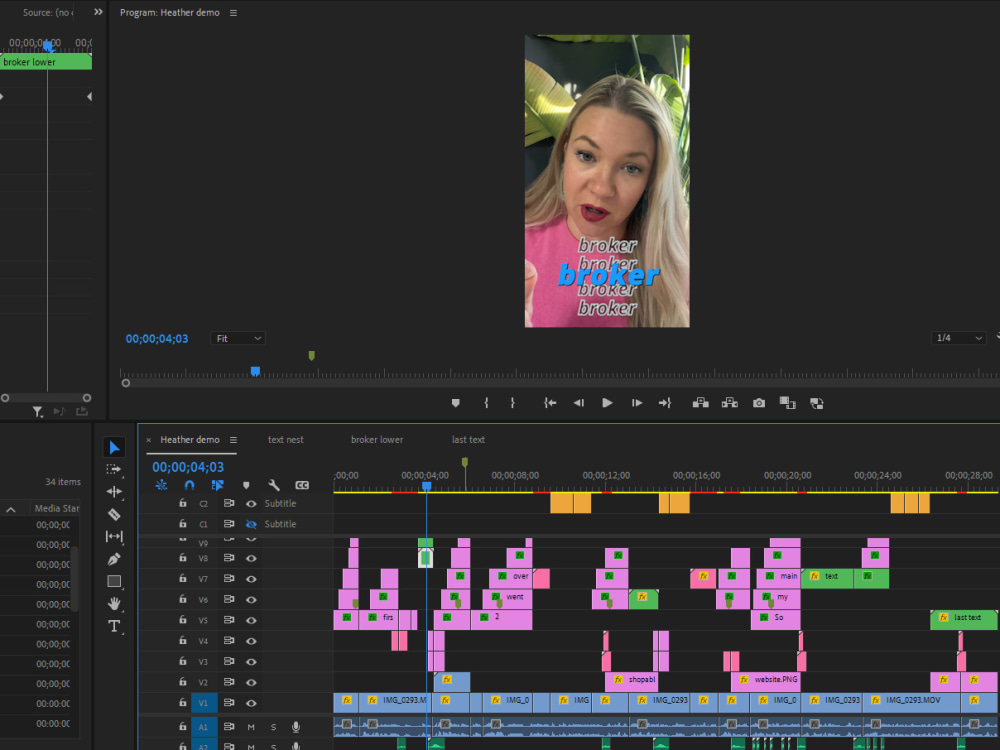The height and width of the screenshot is (750, 1000).
Task: Open timeline display settings with the wrench icon
Action: (273, 485)
